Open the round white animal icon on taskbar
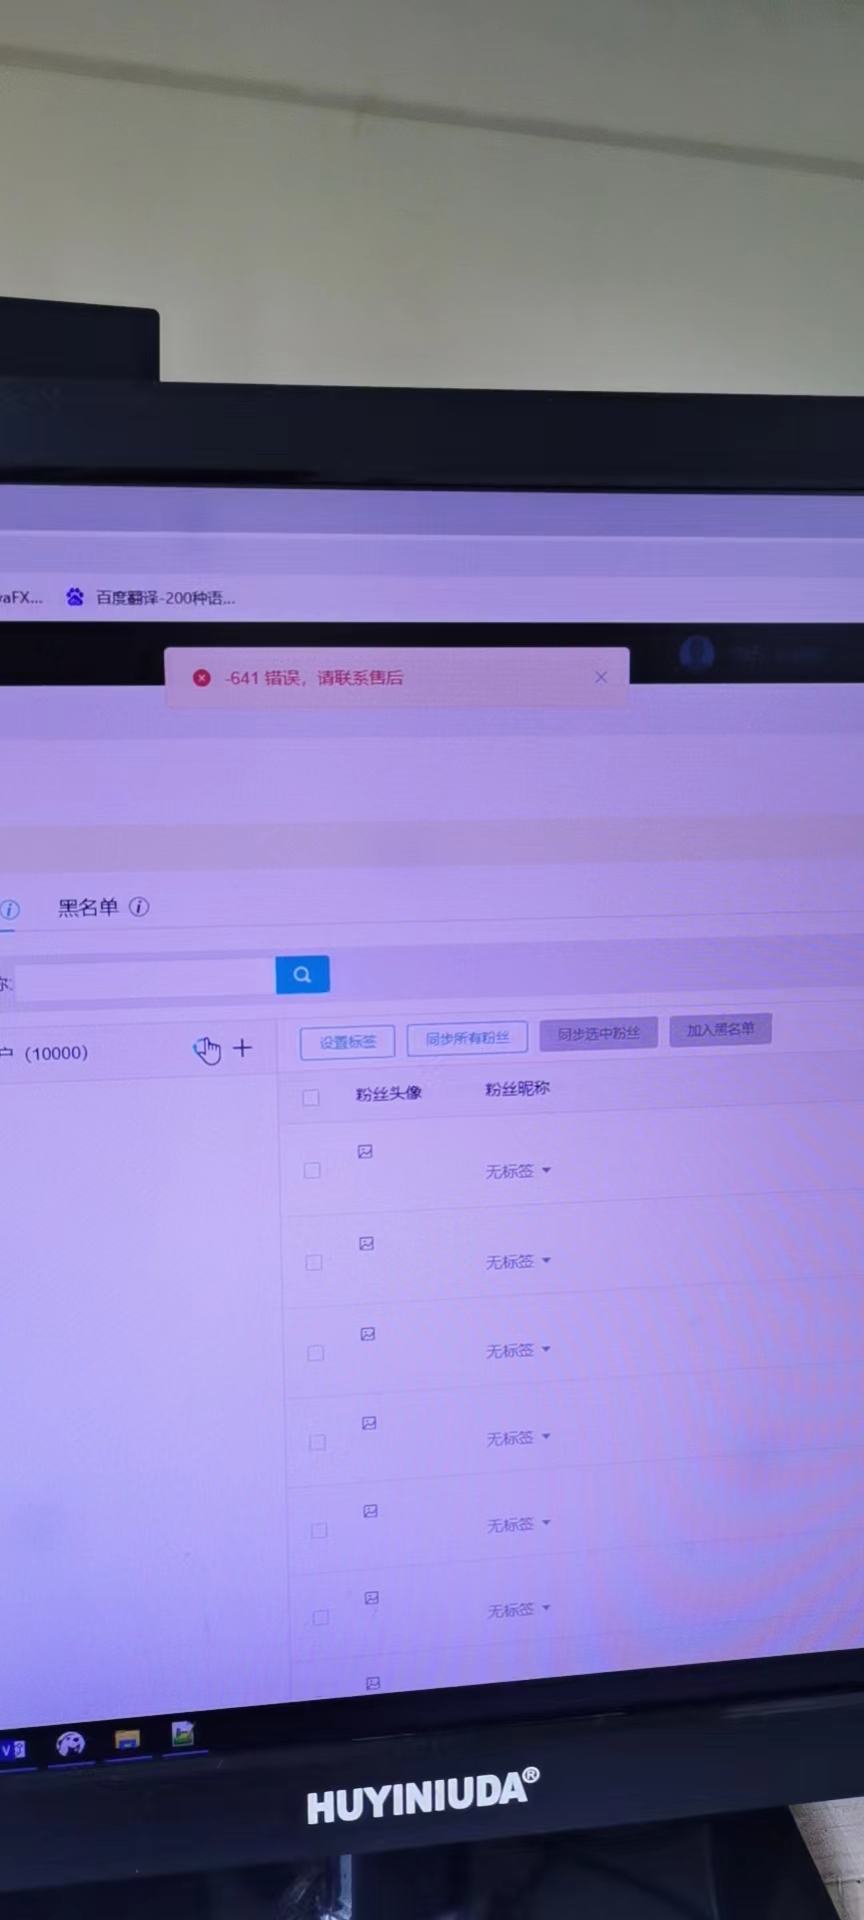The image size is (864, 1920). click(x=70, y=1745)
